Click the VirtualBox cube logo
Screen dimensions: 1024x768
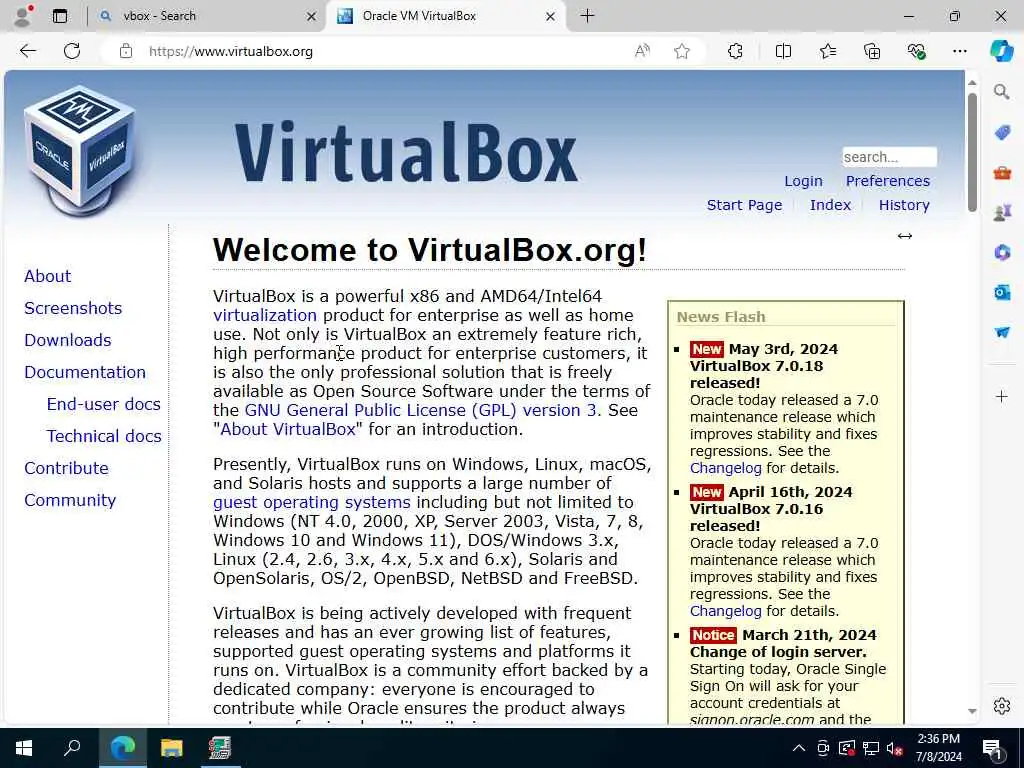[x=80, y=152]
